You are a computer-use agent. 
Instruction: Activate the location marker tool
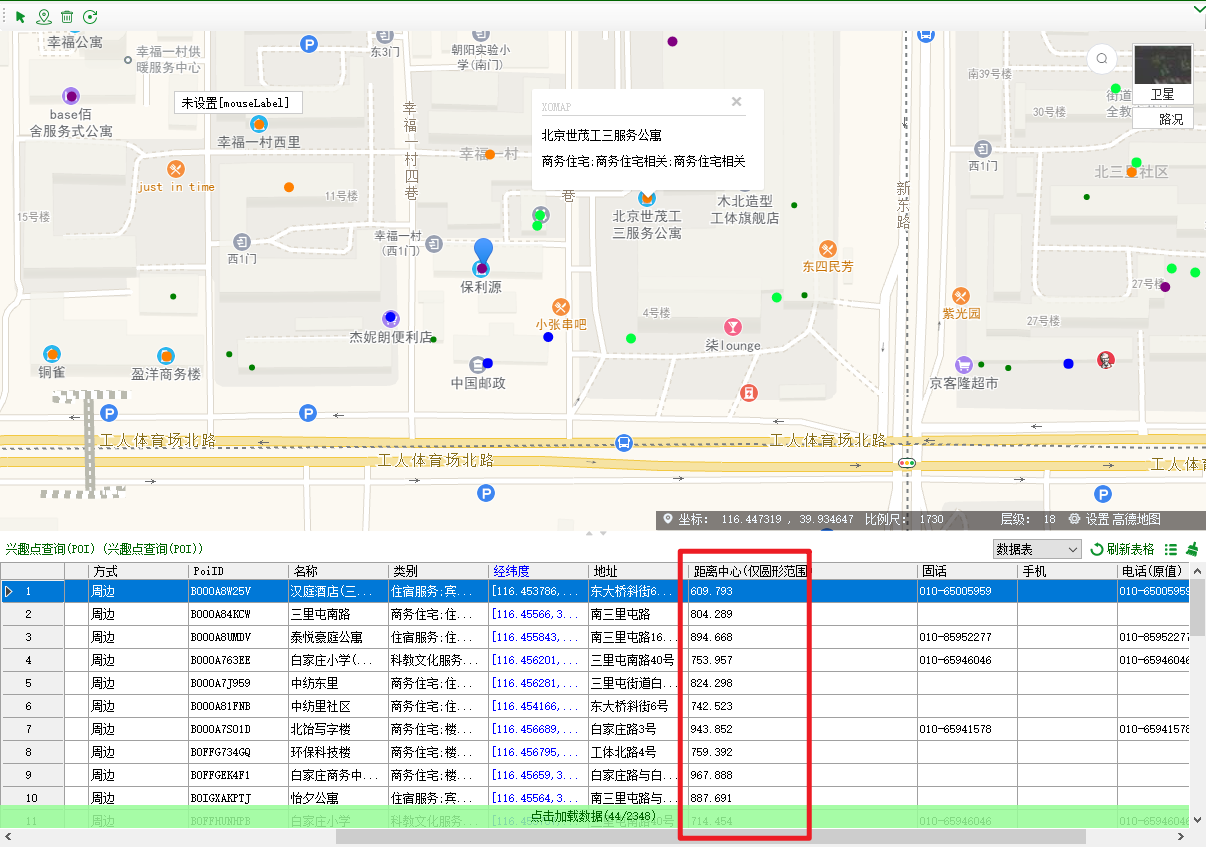point(43,16)
